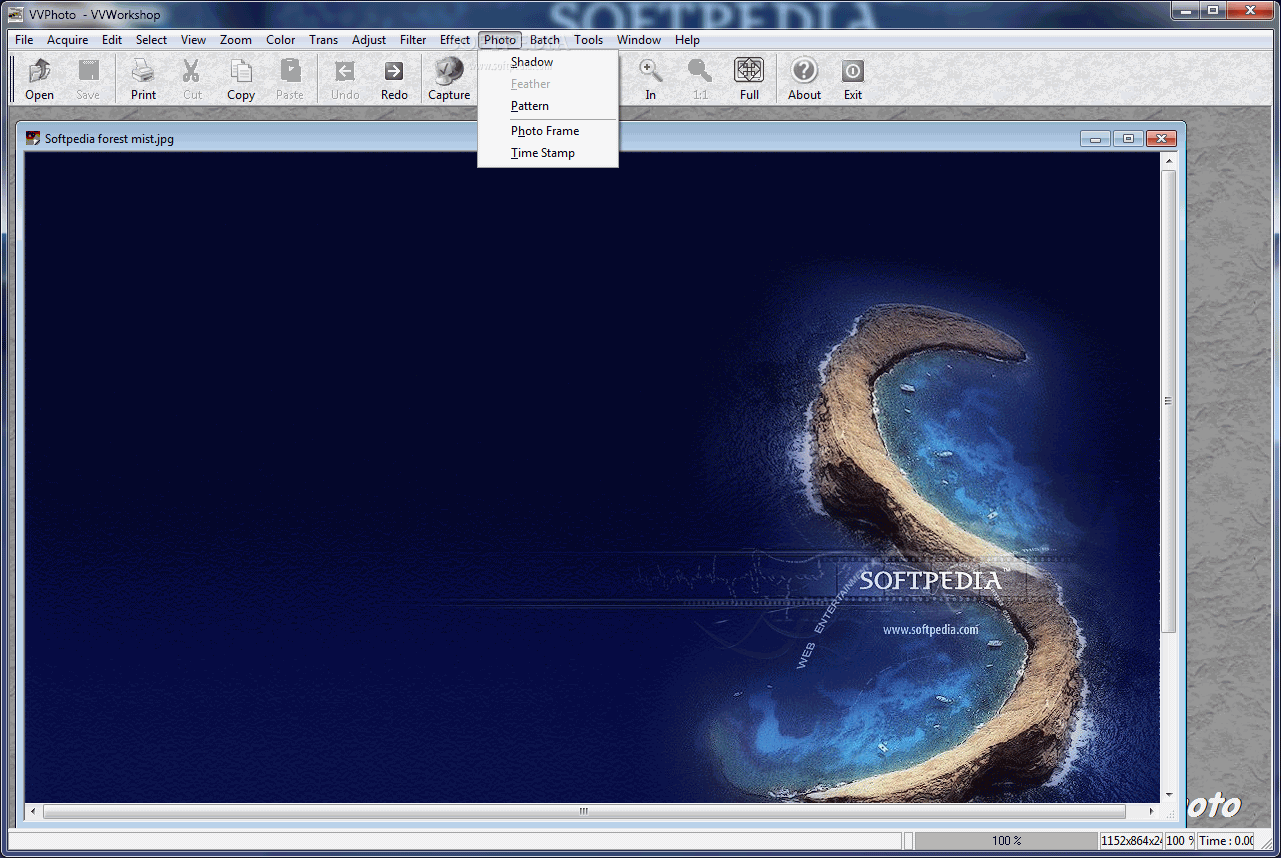Image resolution: width=1281 pixels, height=858 pixels.
Task: Open the Edit menu
Action: [112, 40]
